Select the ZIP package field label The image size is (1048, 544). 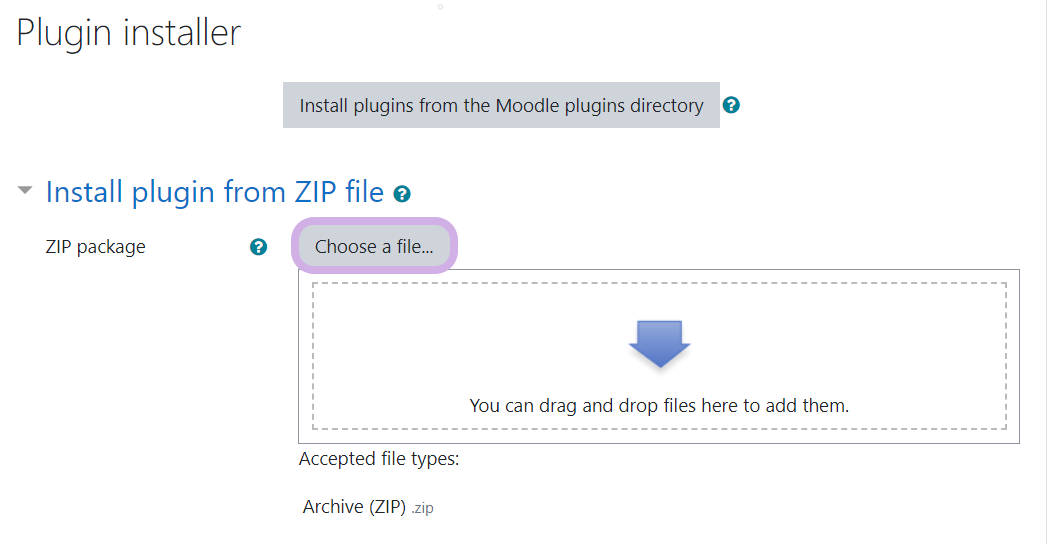[x=96, y=247]
